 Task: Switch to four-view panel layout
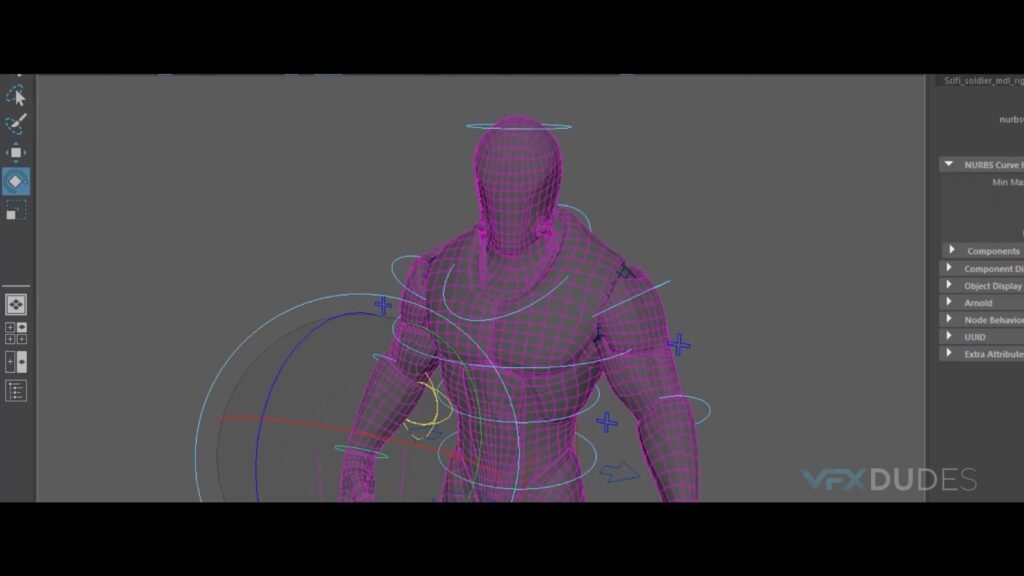coord(16,333)
